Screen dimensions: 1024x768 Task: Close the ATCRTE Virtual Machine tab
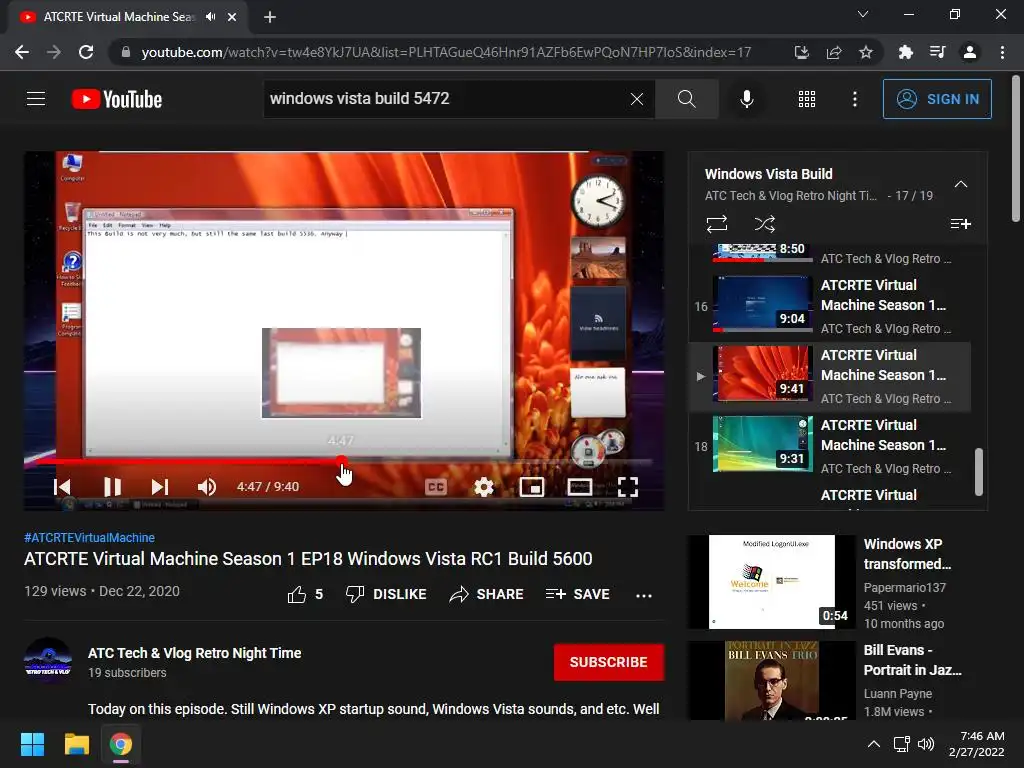tap(232, 17)
